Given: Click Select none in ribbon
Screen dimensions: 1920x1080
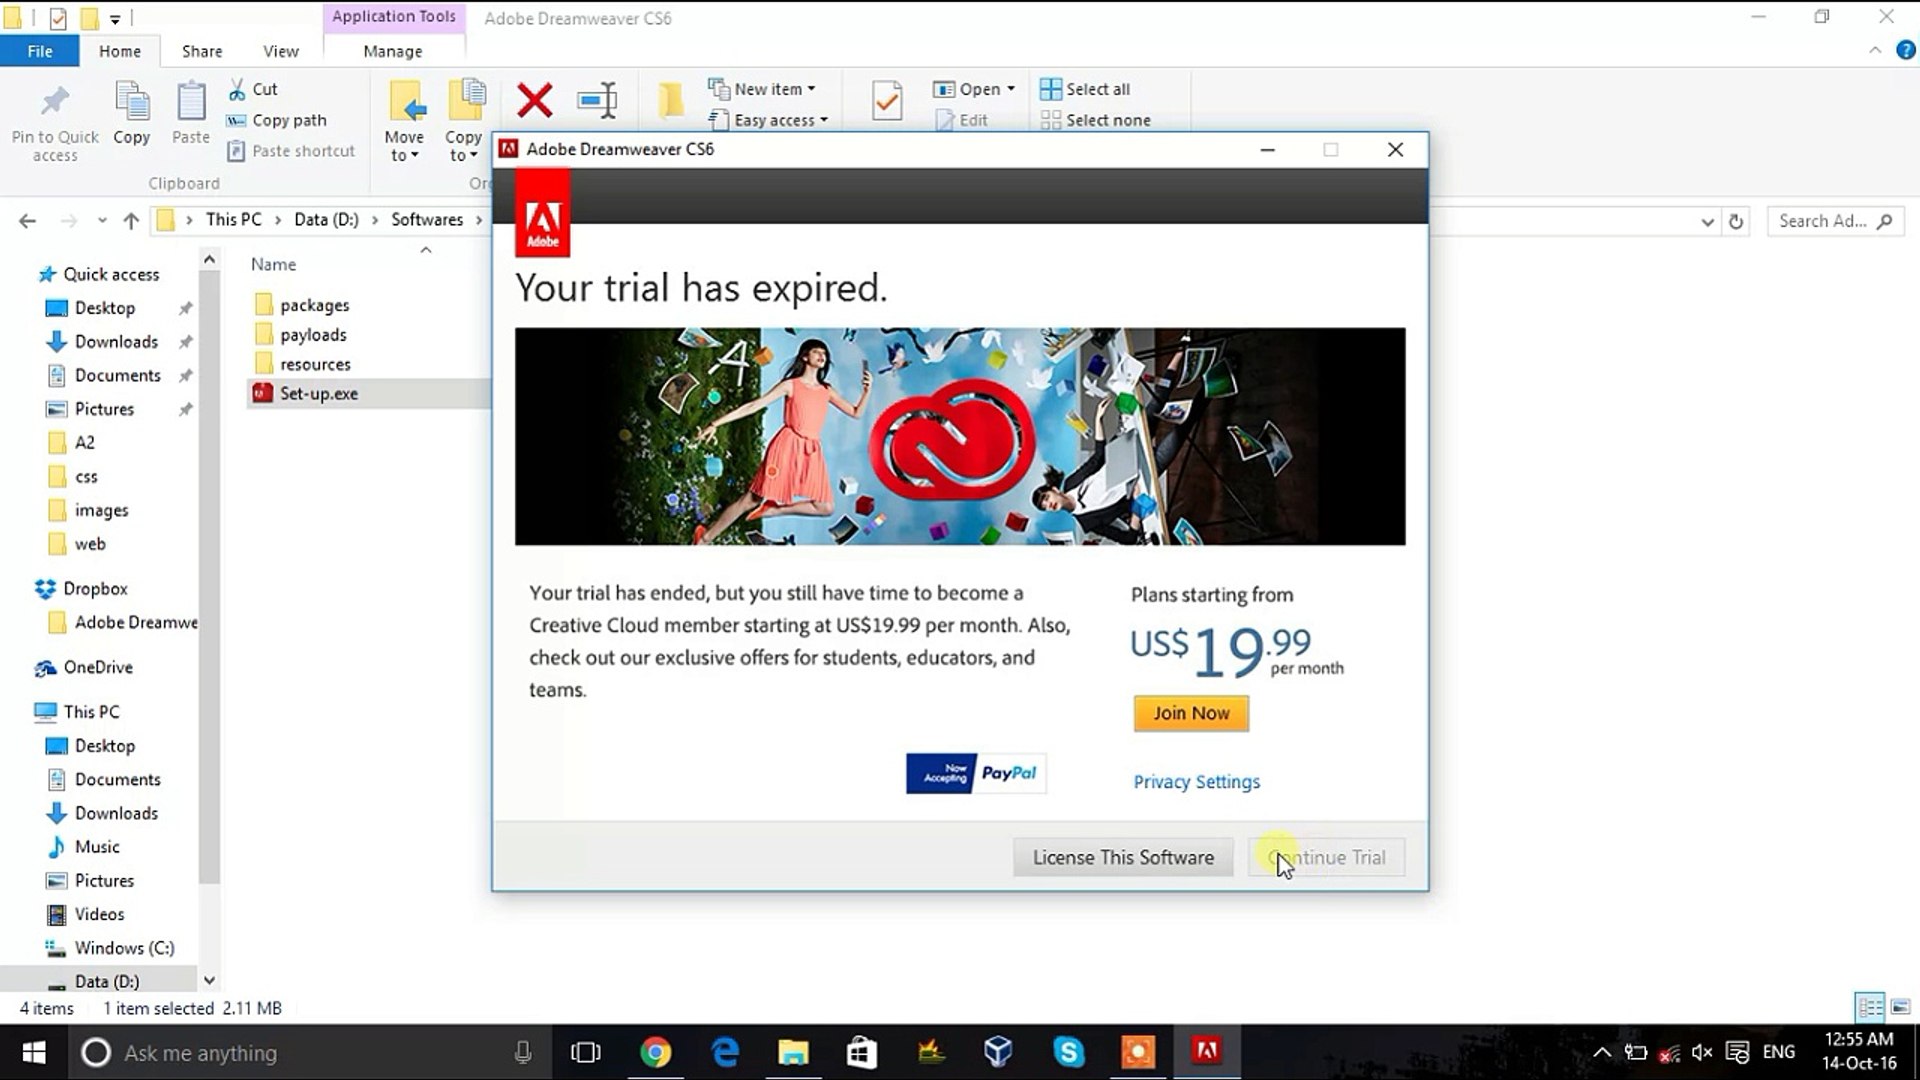Looking at the screenshot, I should 1095,120.
